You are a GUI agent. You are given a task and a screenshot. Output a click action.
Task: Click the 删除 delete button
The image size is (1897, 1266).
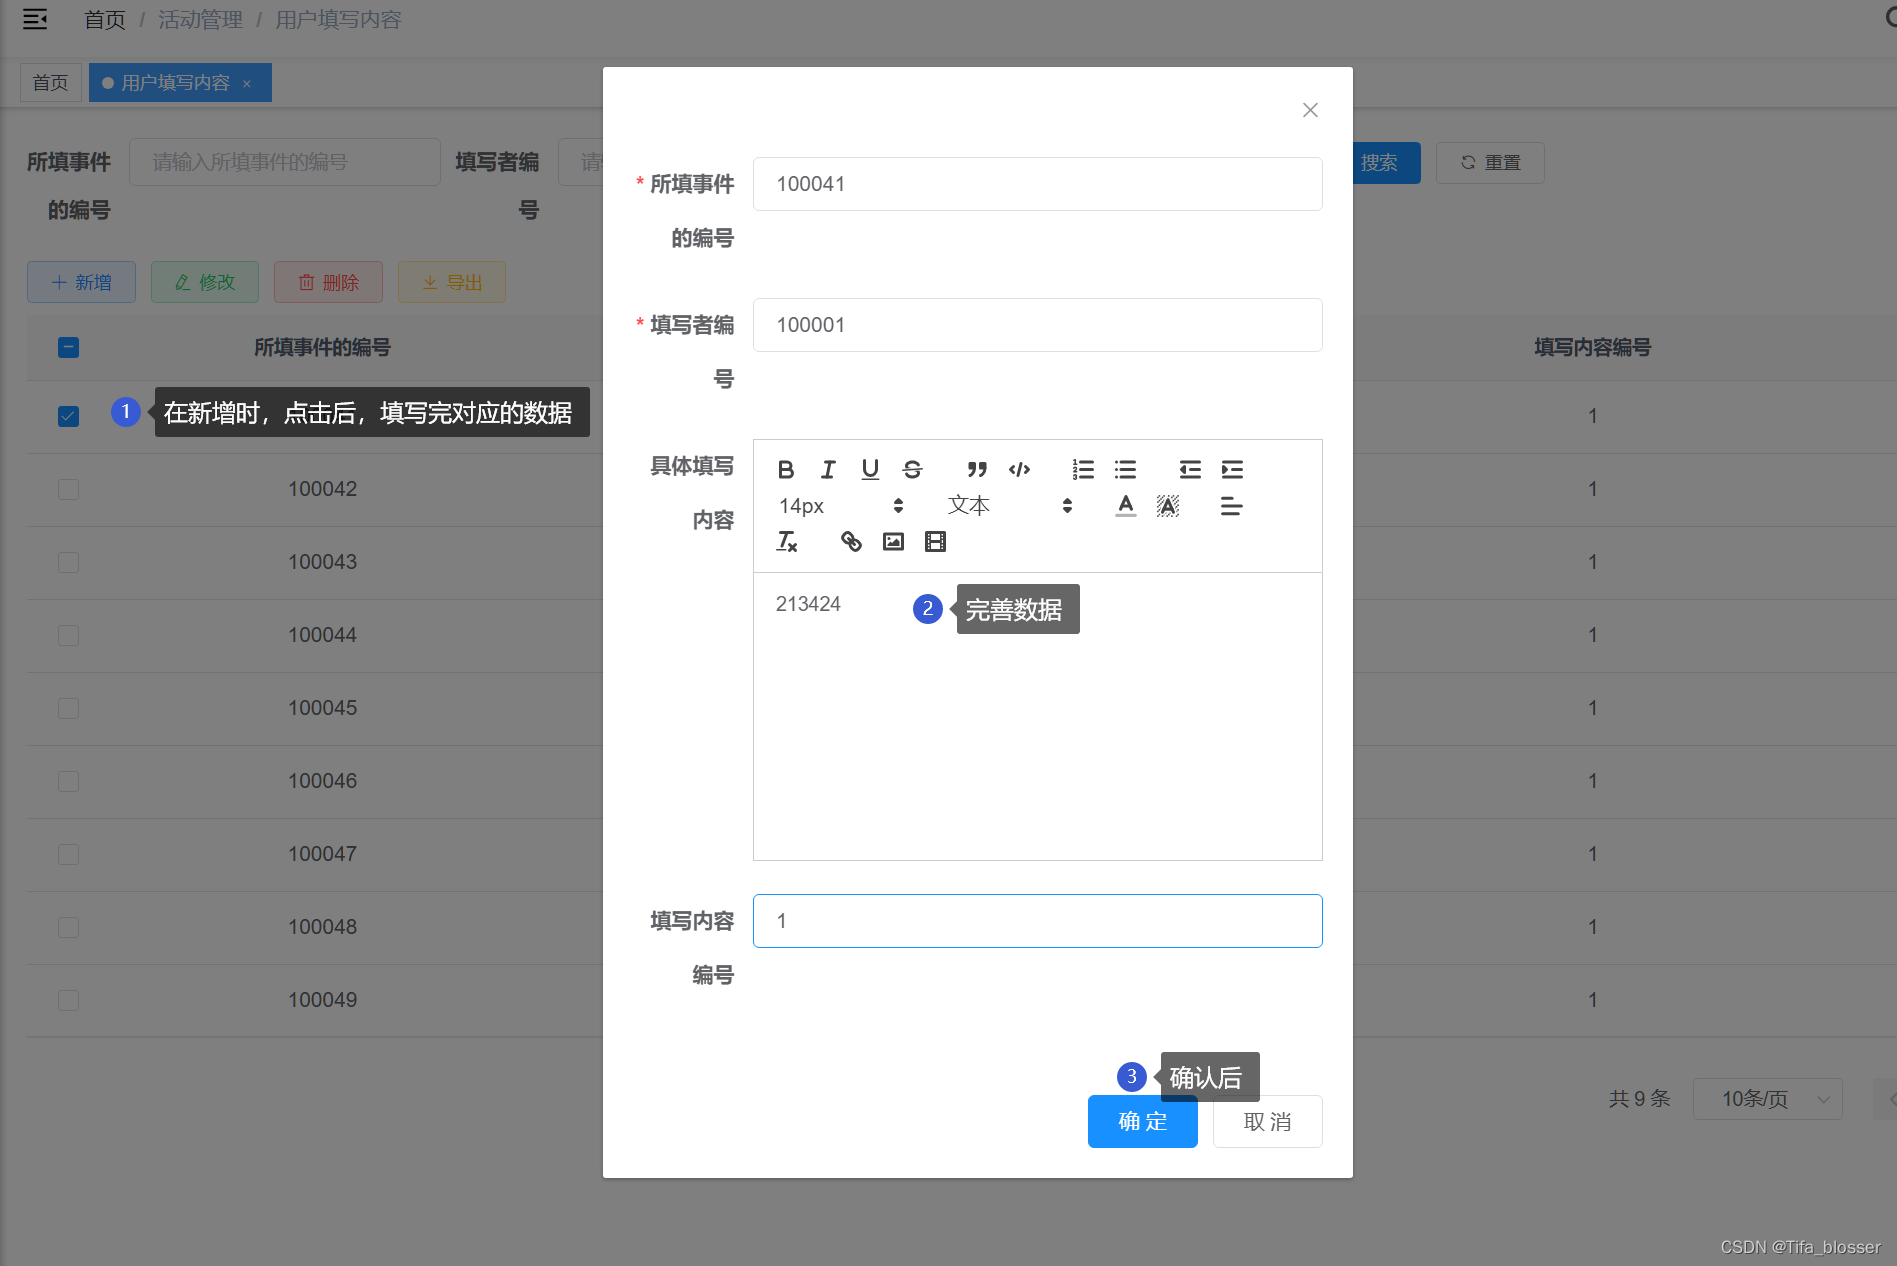328,283
